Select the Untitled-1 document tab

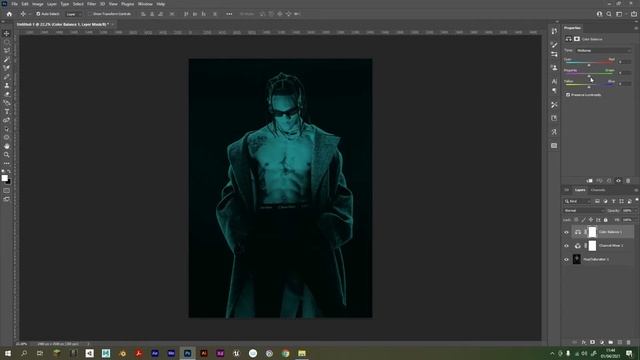pyautogui.click(x=62, y=24)
